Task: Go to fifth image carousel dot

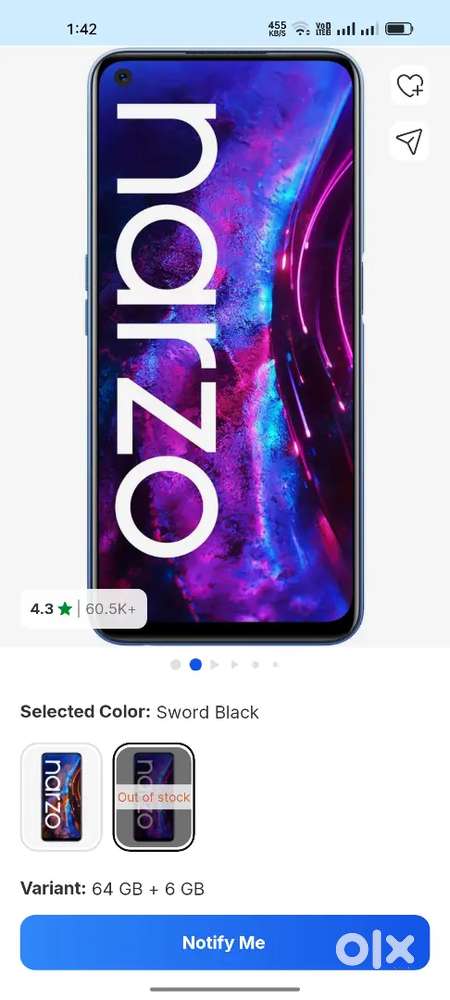Action: (255, 665)
